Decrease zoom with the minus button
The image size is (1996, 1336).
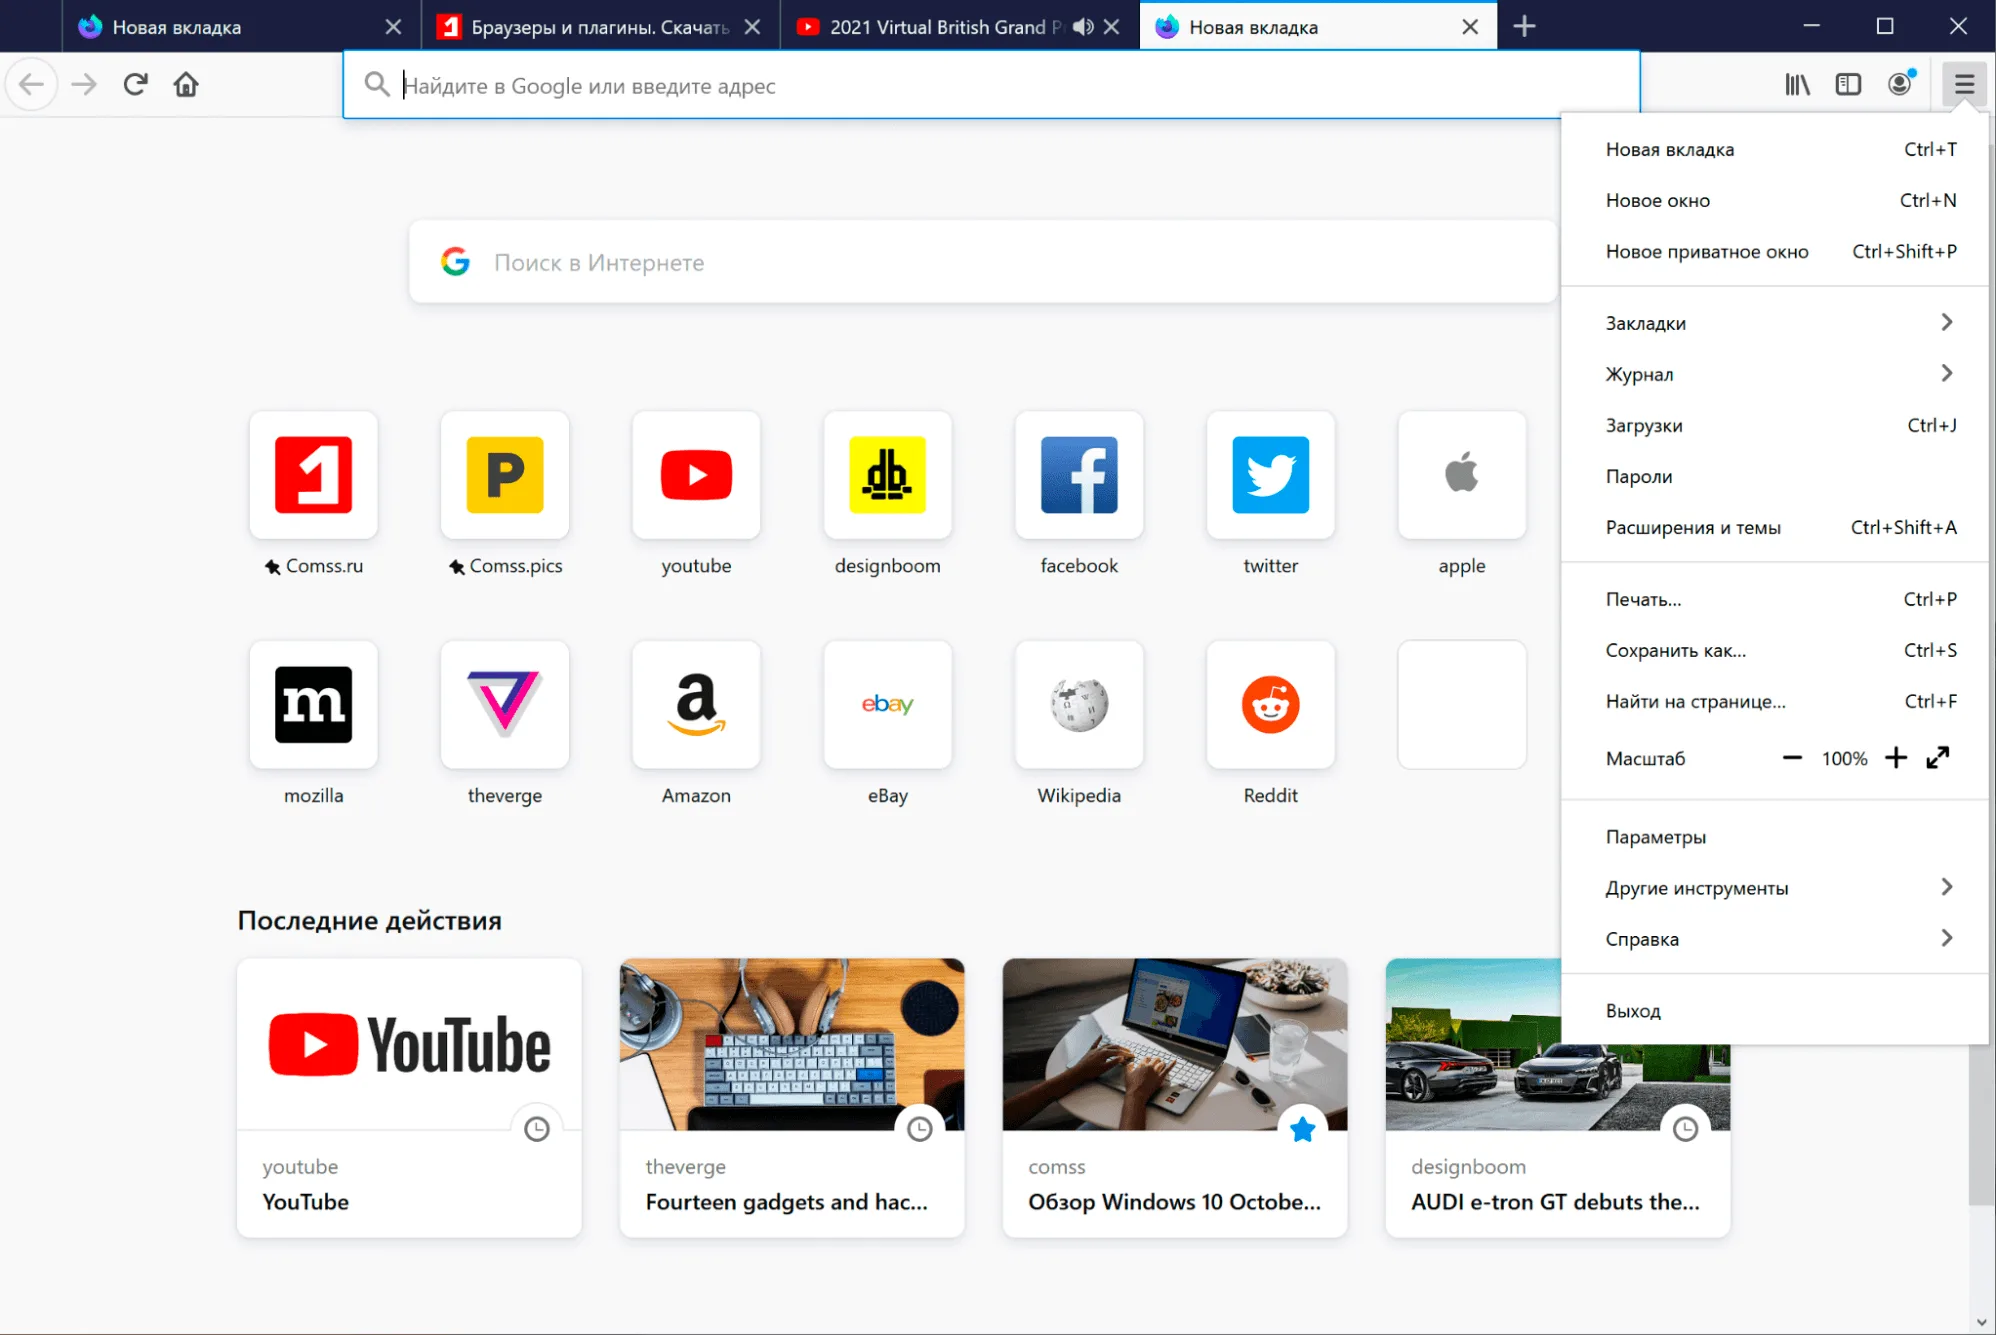[x=1792, y=758]
